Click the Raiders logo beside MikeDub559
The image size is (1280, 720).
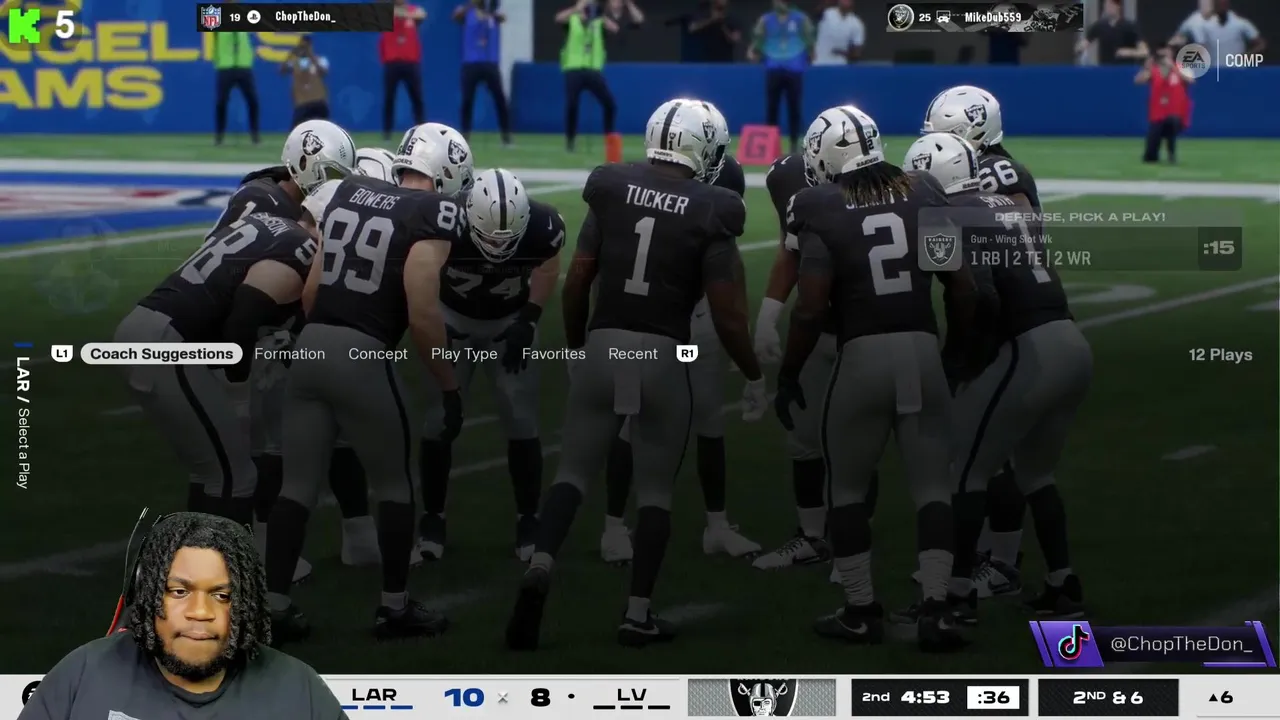(x=901, y=17)
